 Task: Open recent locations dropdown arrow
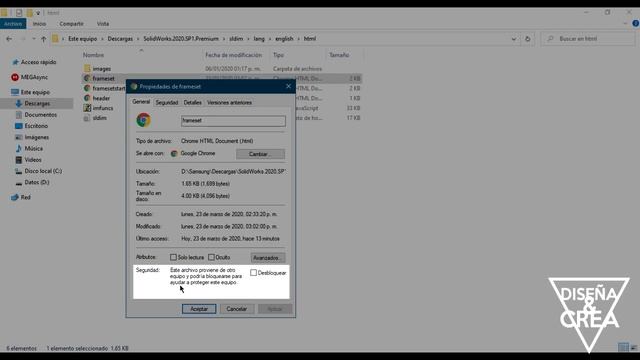point(33,39)
